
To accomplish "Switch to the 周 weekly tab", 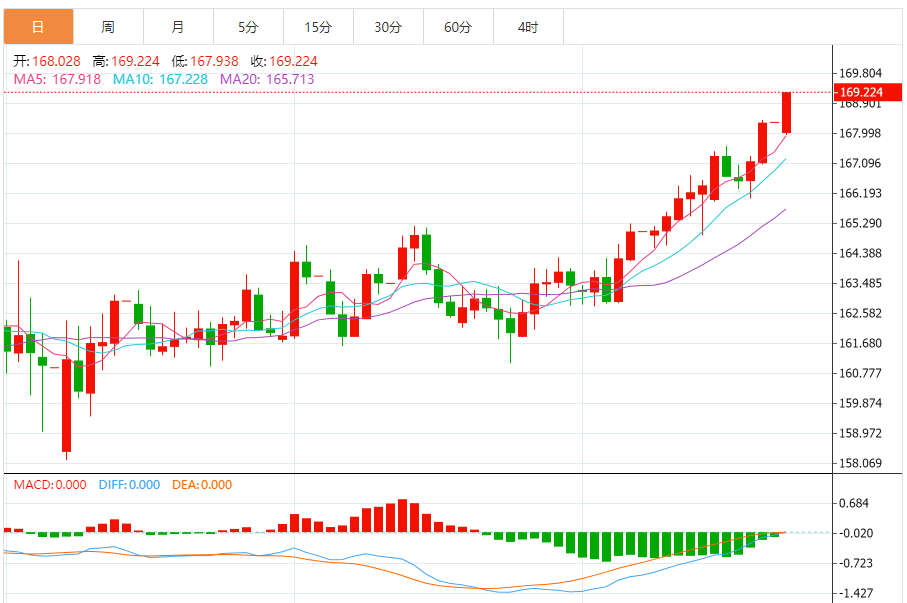I will (x=108, y=27).
